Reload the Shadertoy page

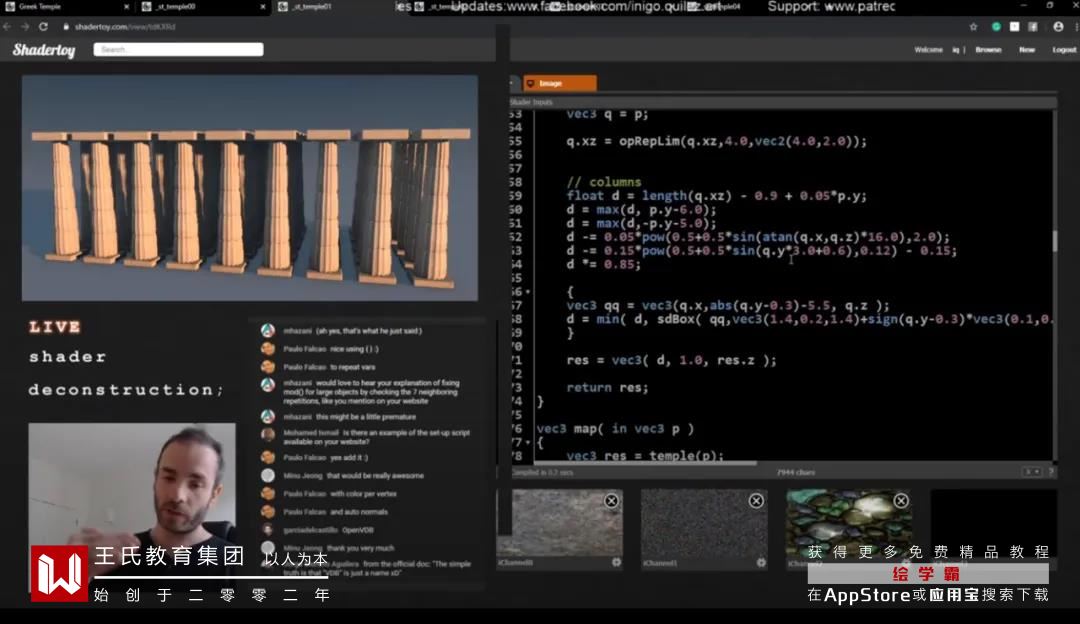[x=43, y=26]
